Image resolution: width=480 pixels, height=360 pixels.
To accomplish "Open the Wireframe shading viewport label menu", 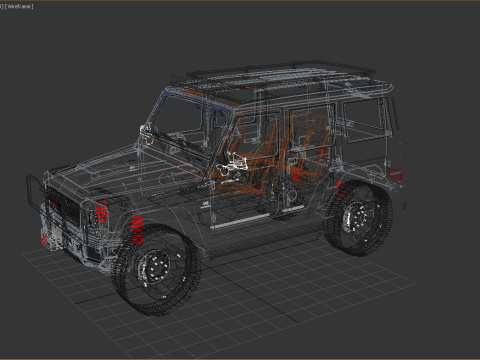I will (19, 6).
